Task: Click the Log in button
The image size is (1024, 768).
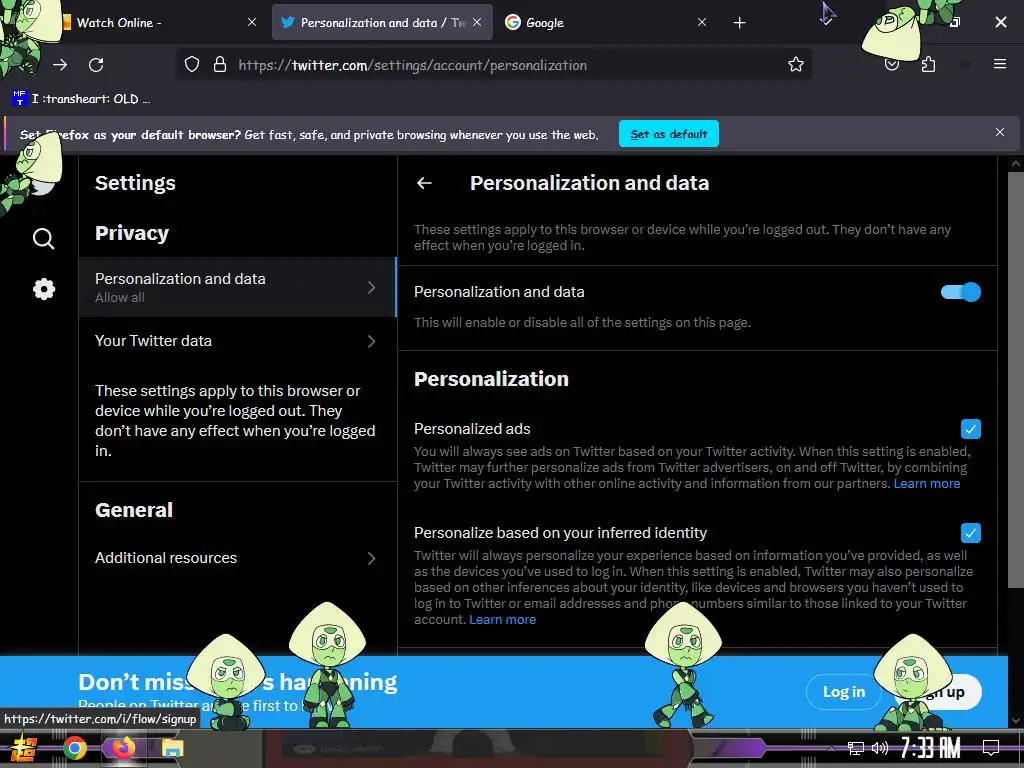Action: tap(843, 692)
